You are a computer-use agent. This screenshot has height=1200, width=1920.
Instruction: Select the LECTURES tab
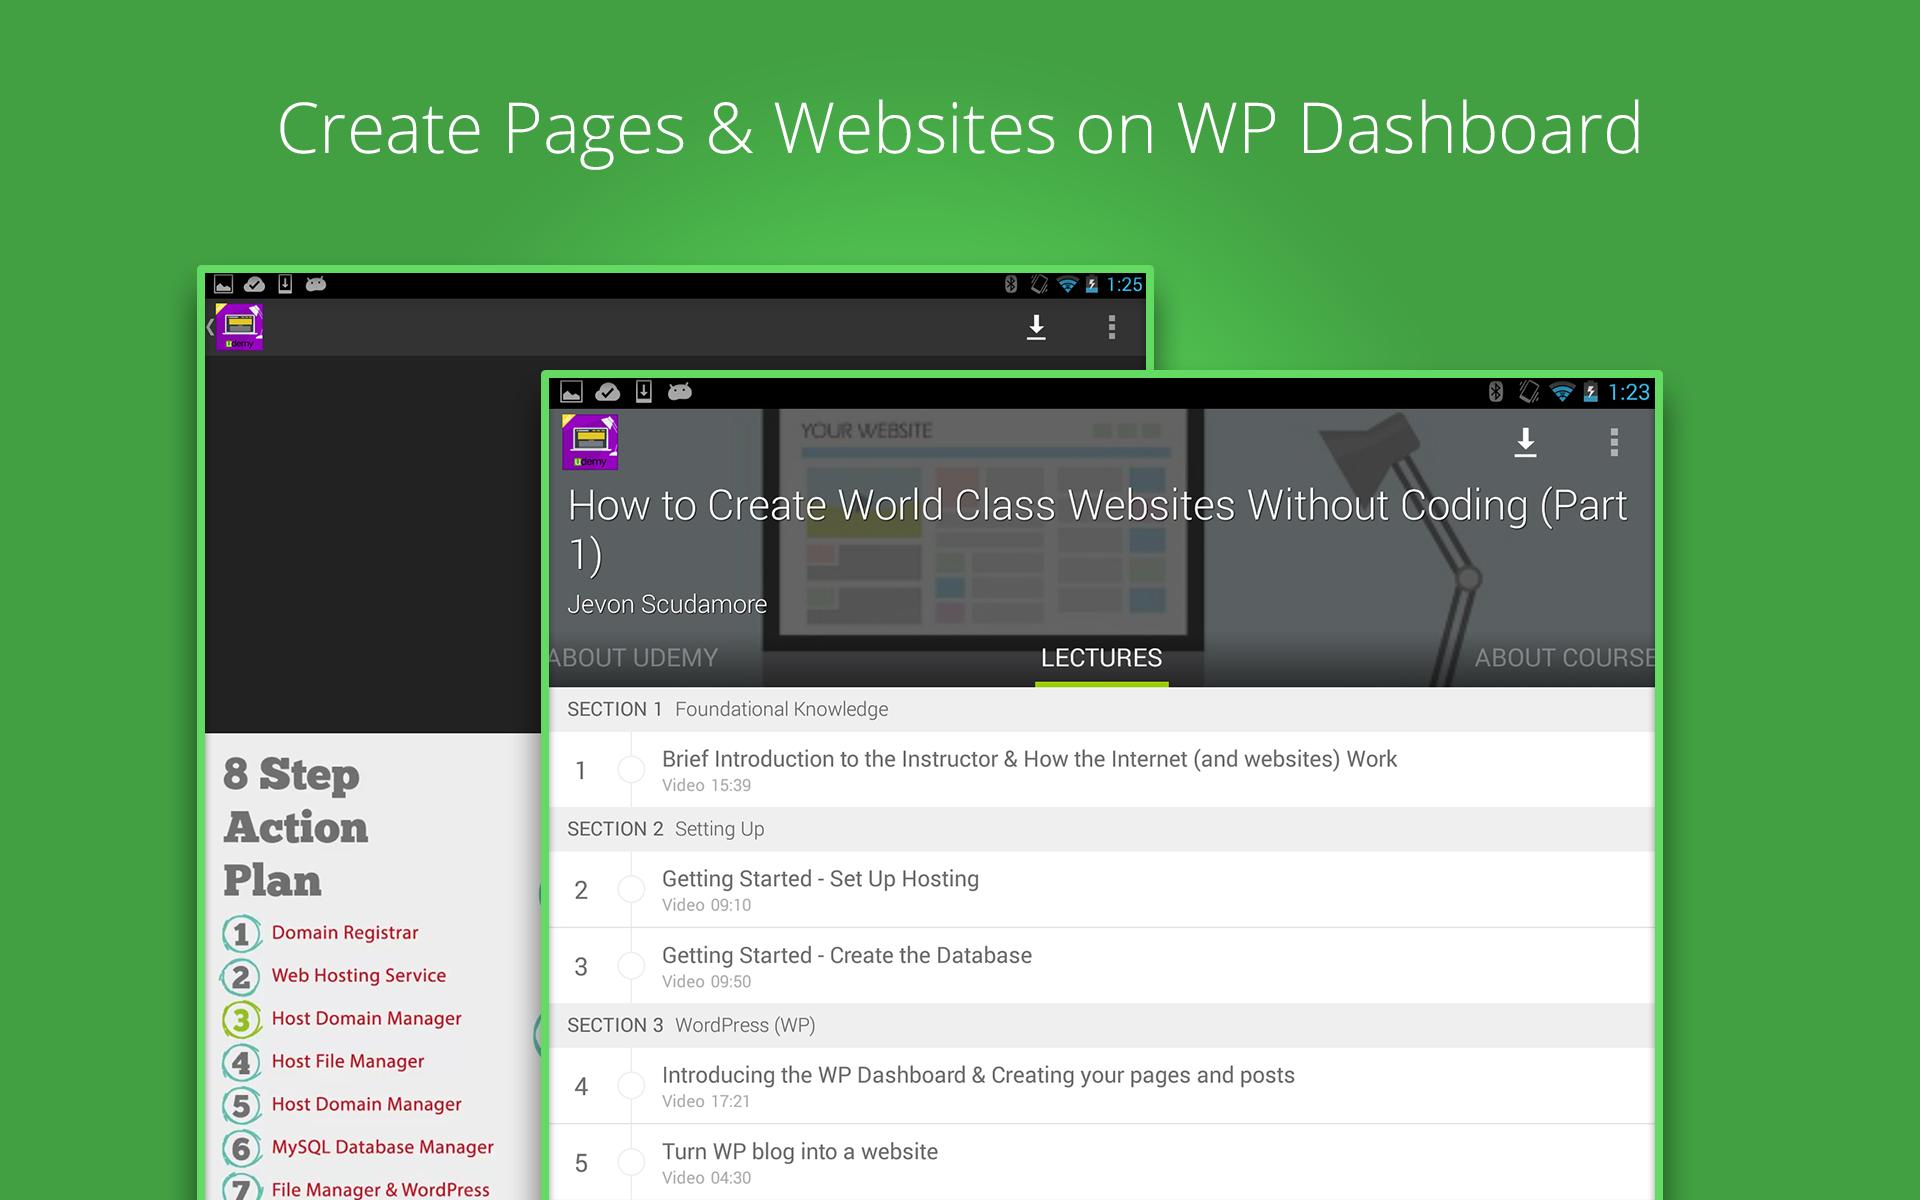[x=1101, y=658]
